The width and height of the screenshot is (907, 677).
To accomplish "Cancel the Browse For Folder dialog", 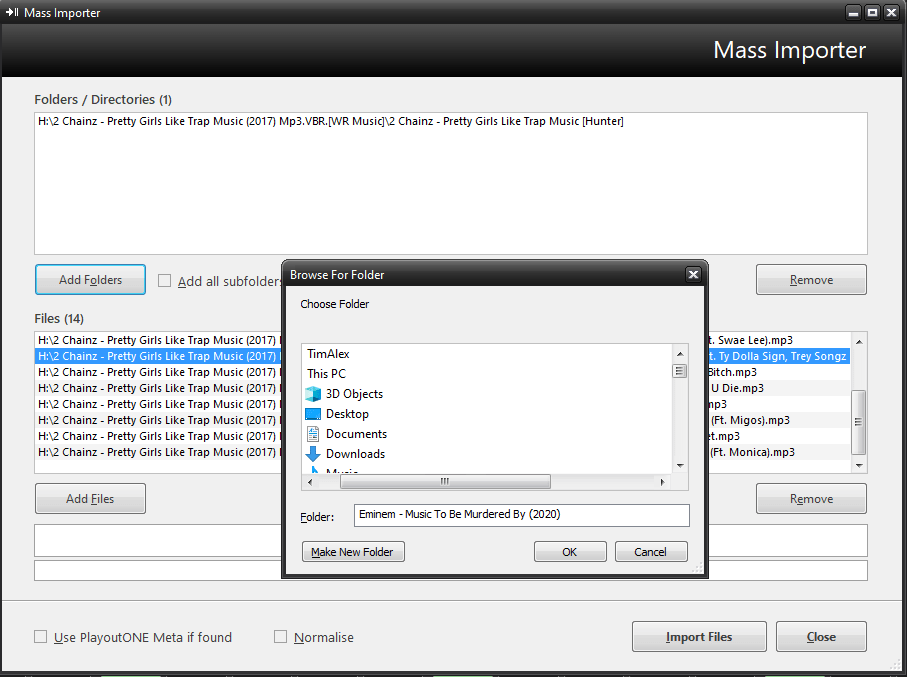I will [x=651, y=551].
